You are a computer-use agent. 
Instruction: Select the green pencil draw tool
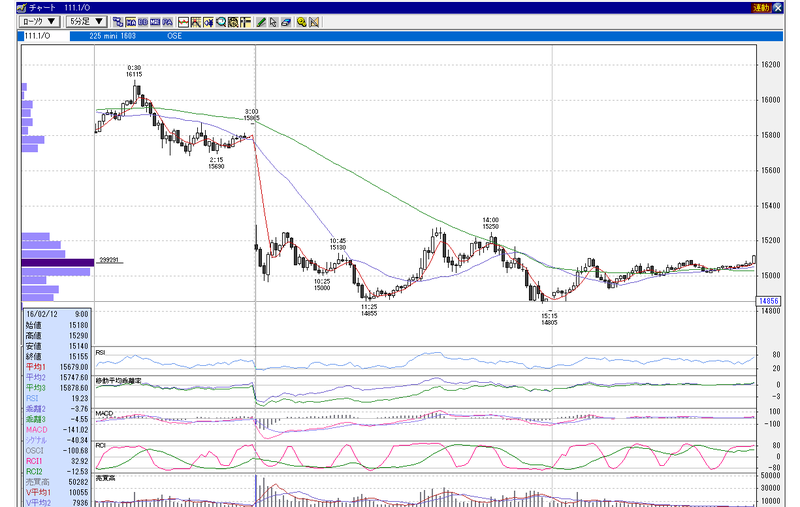click(261, 22)
